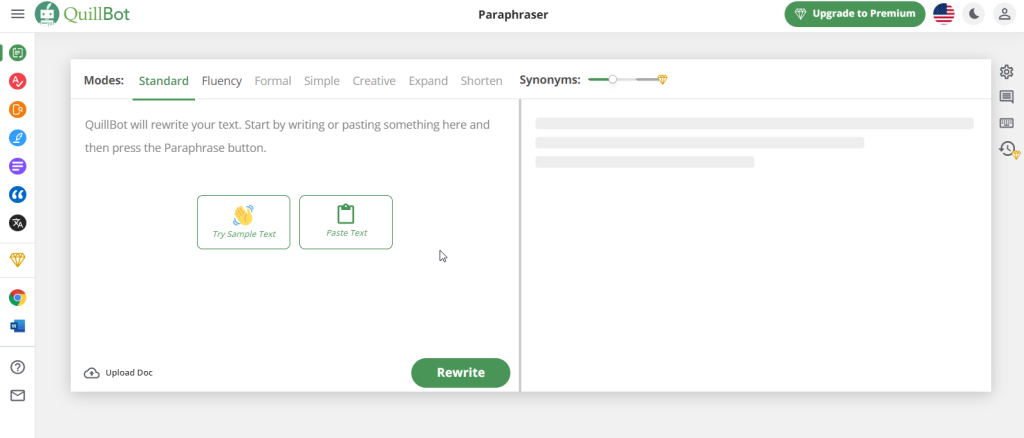Image resolution: width=1024 pixels, height=438 pixels.
Task: Open the user account menu
Action: click(1005, 14)
